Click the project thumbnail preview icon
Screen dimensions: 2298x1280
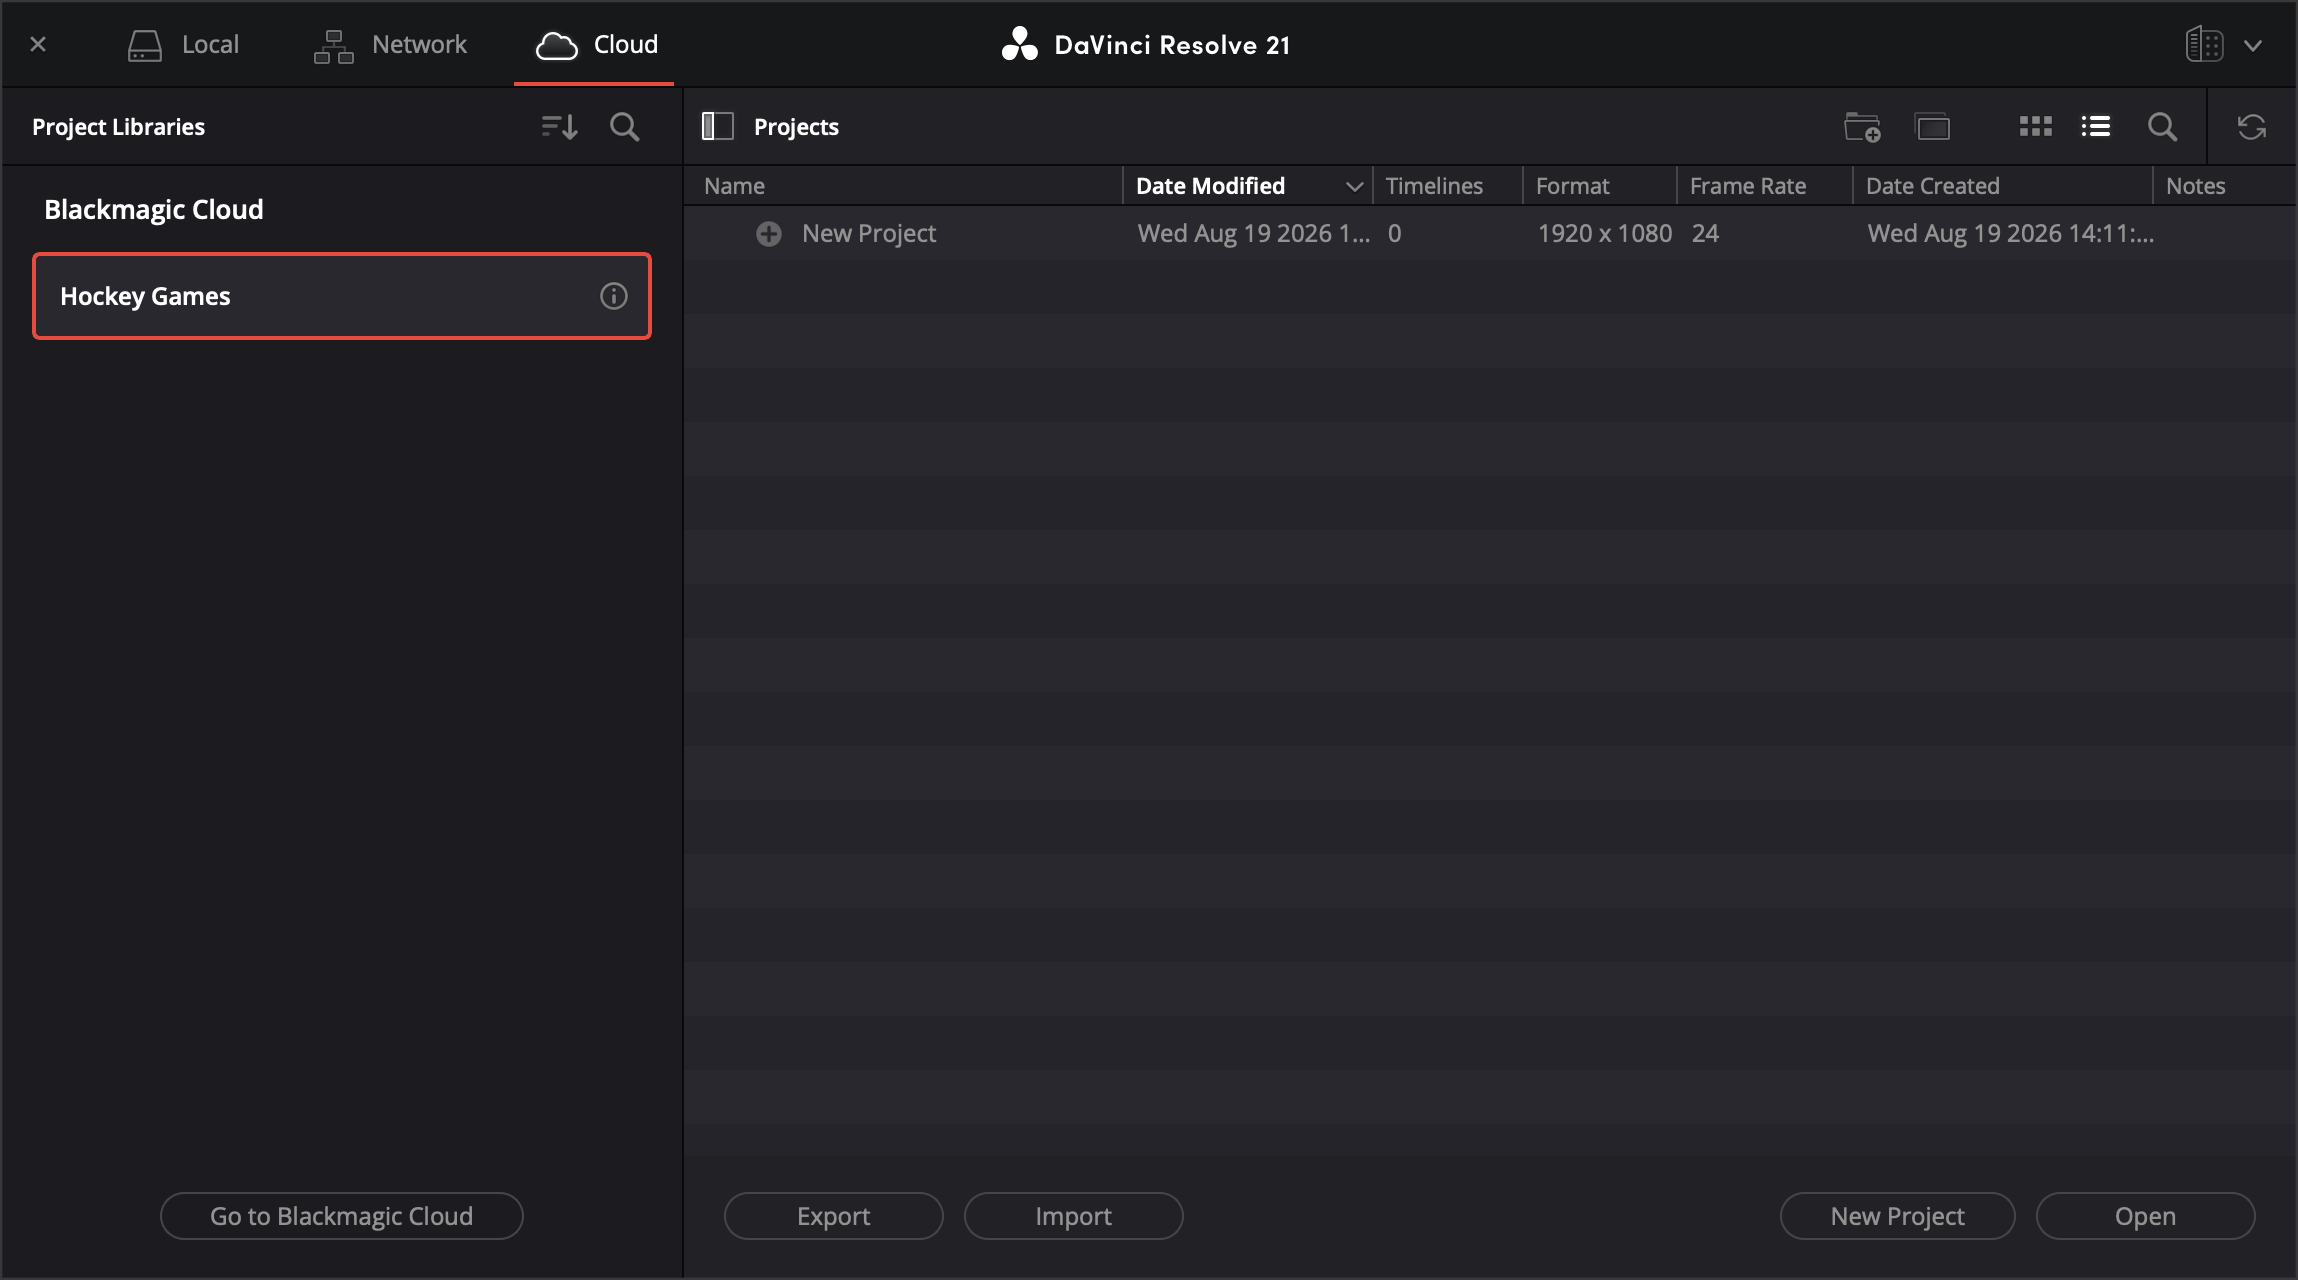pyautogui.click(x=1933, y=127)
